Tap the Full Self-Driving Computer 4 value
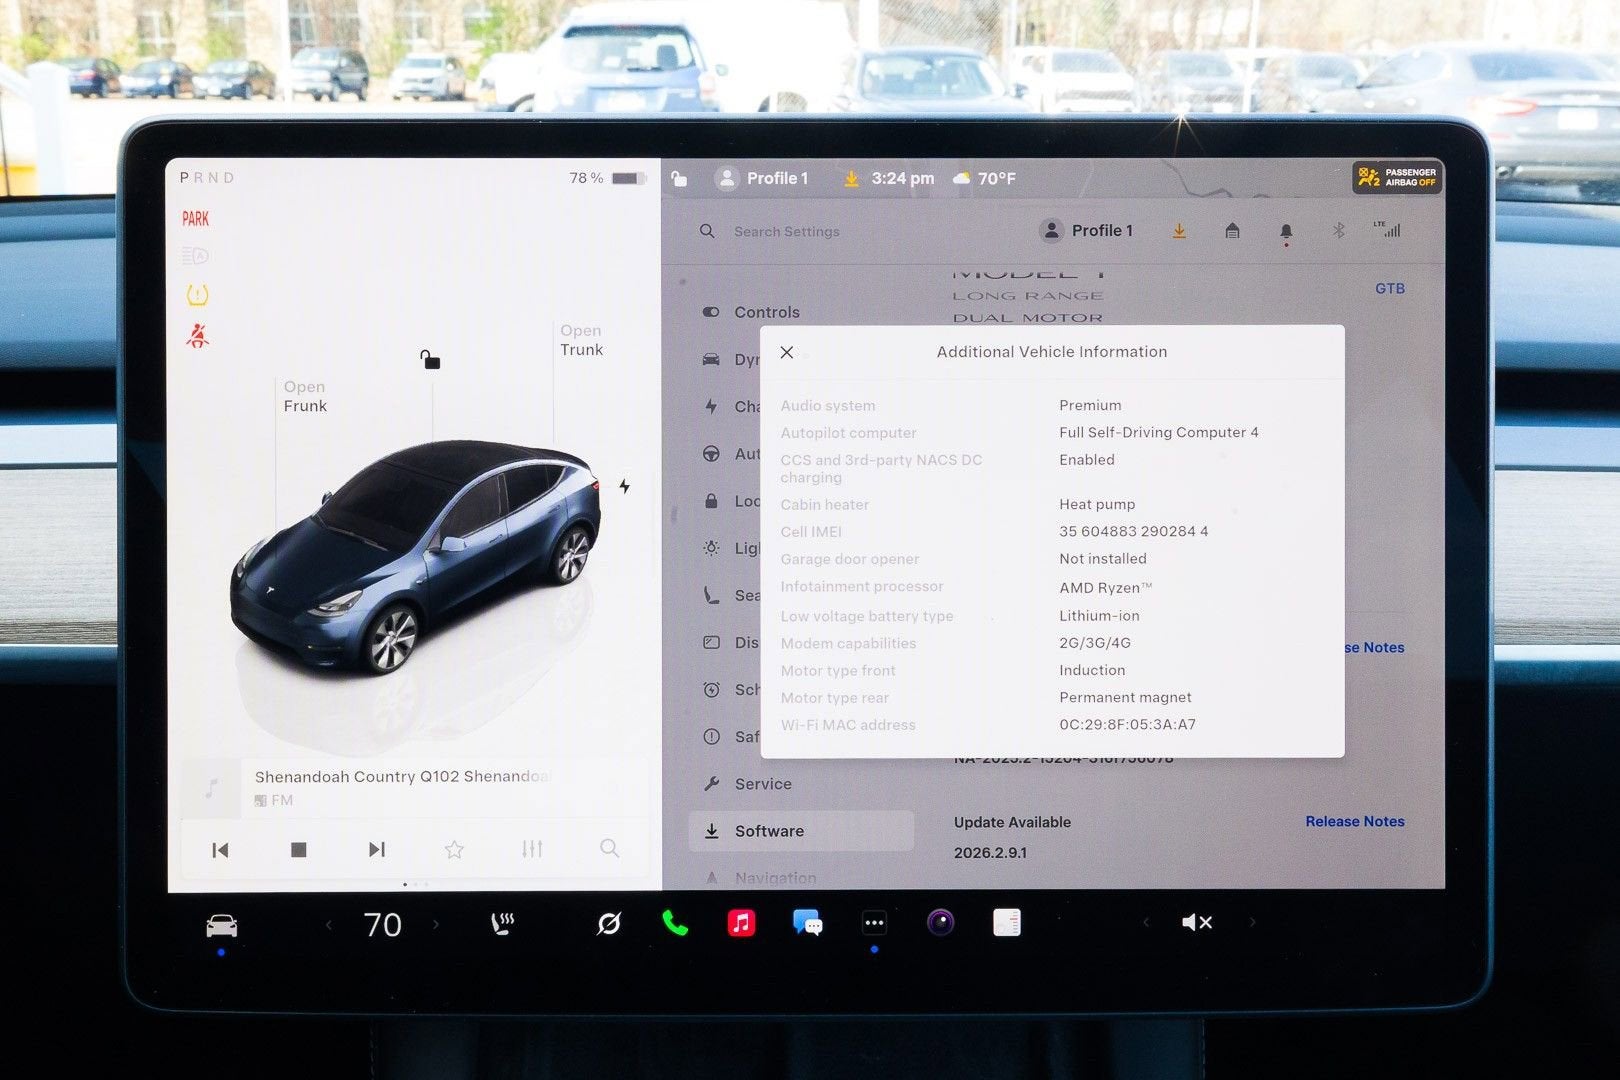 pos(1158,432)
